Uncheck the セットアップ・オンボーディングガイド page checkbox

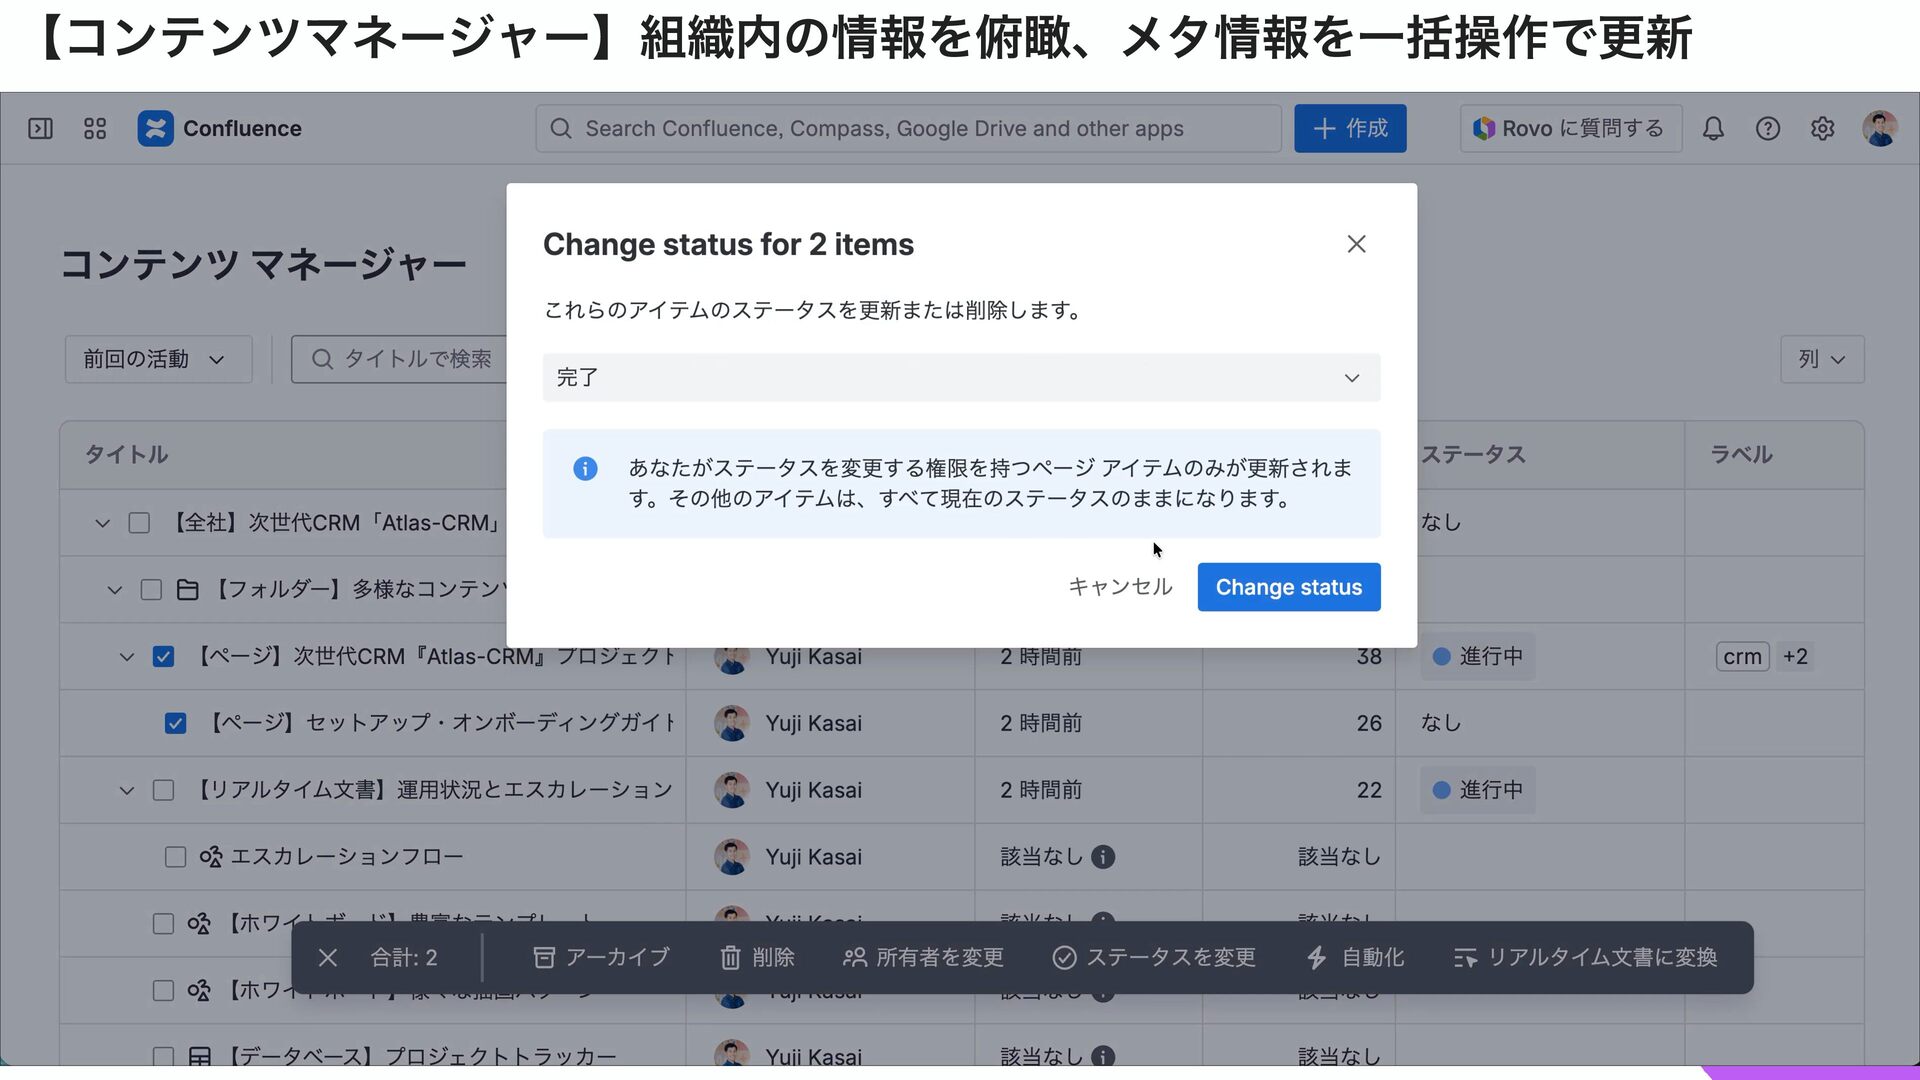pyautogui.click(x=175, y=723)
